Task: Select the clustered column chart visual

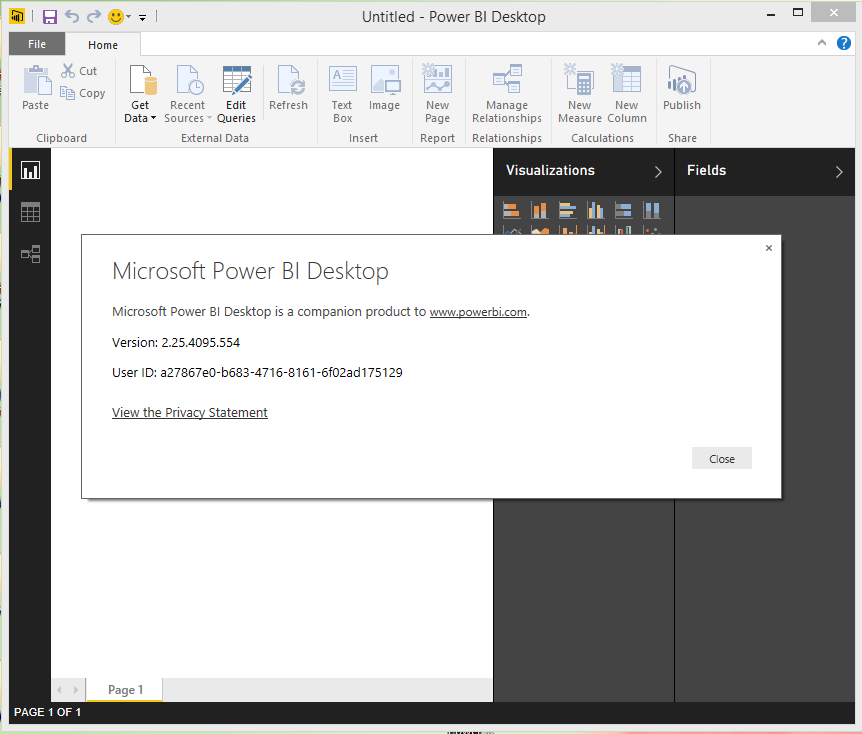Action: [595, 210]
